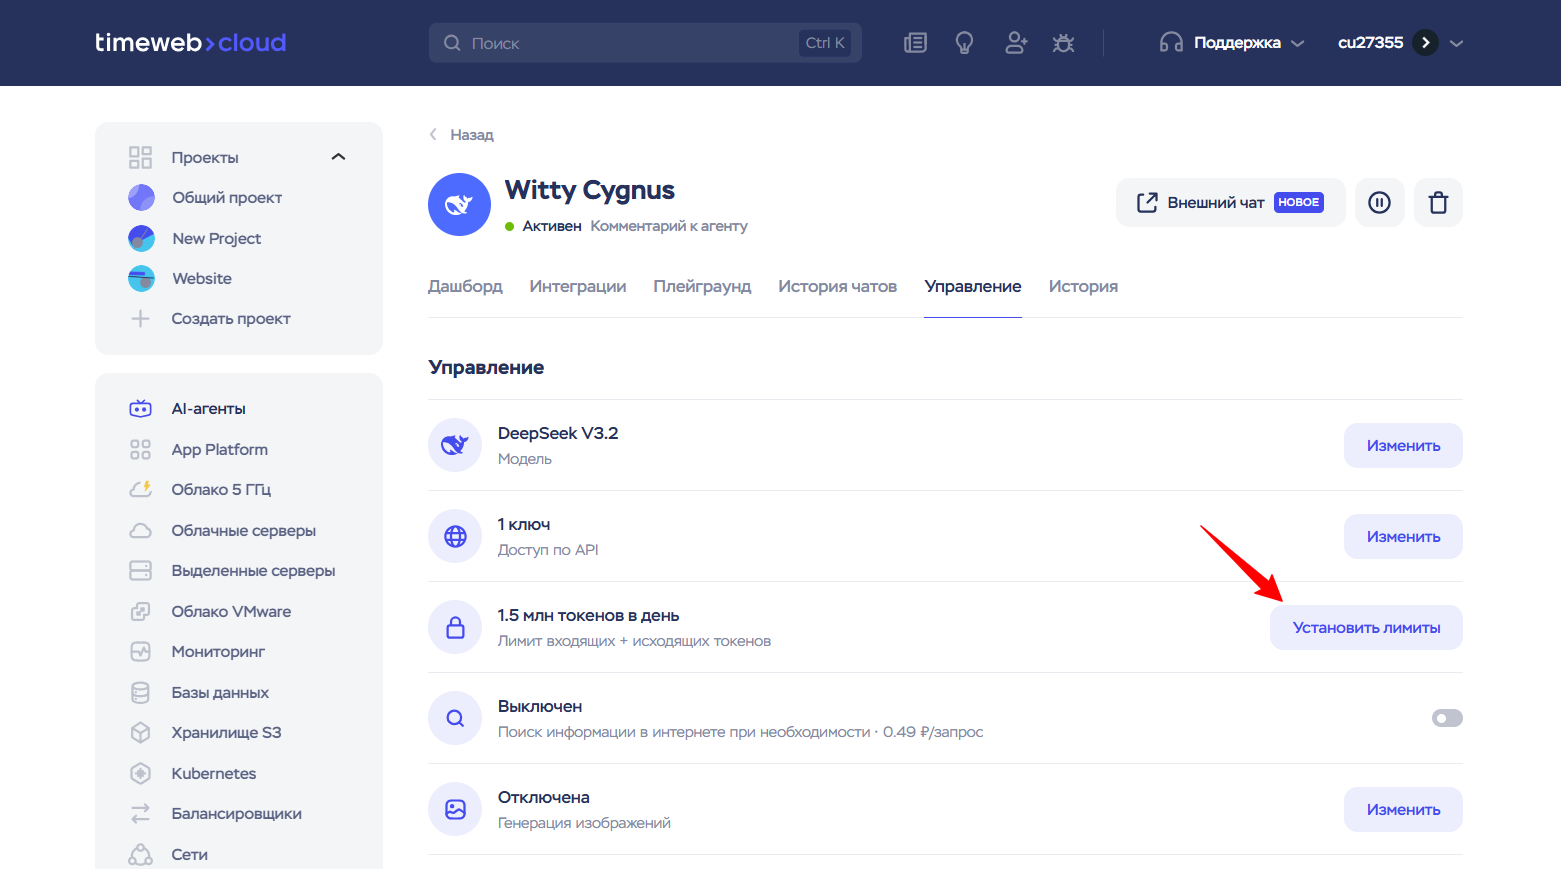This screenshot has width=1561, height=869.
Task: Open the Внешний чат button
Action: click(1230, 203)
